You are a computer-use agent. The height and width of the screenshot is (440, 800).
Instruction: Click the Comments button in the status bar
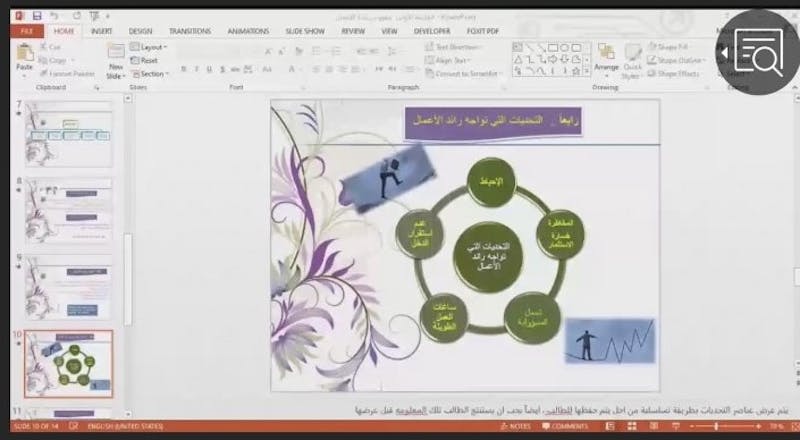(565, 426)
